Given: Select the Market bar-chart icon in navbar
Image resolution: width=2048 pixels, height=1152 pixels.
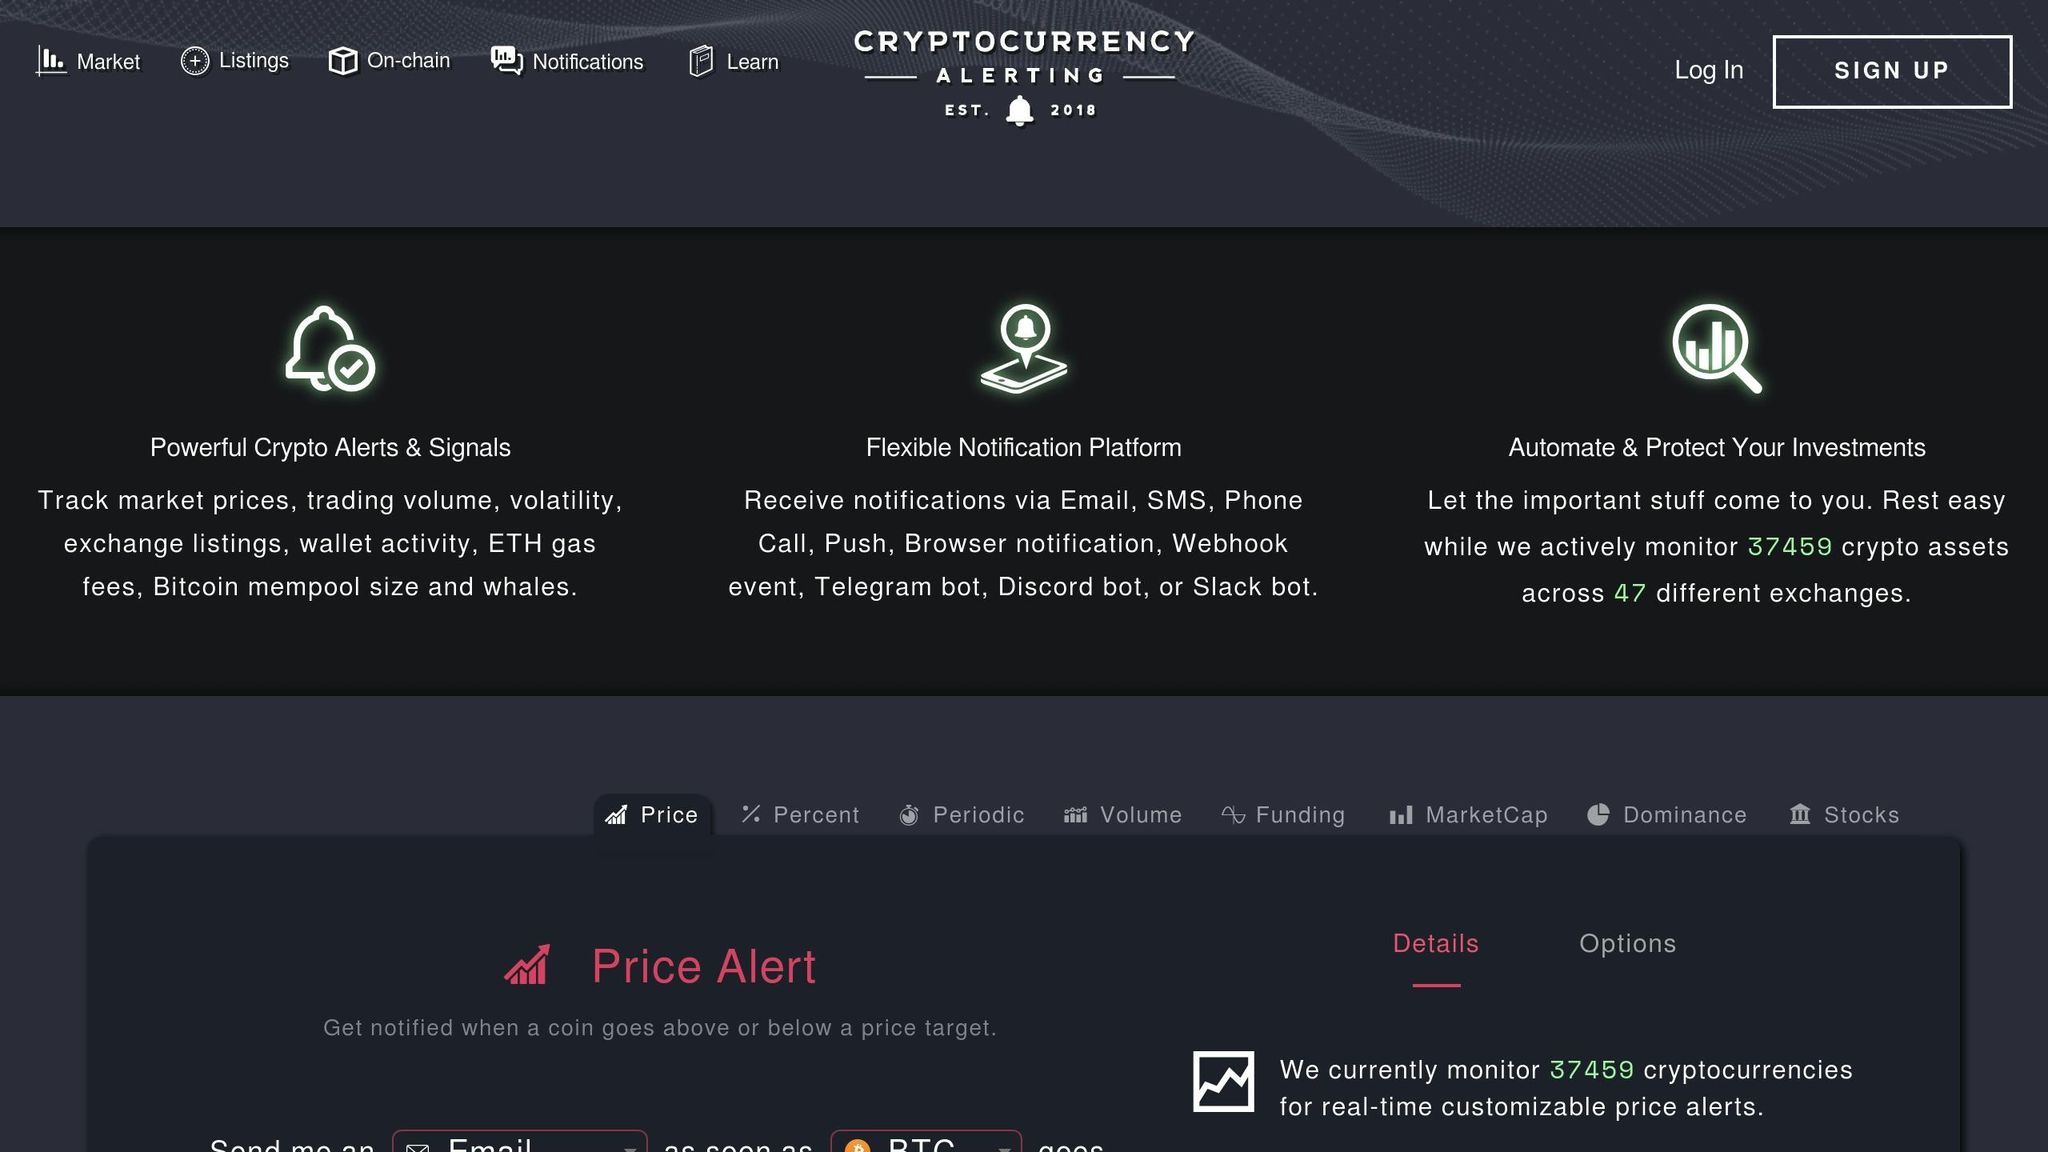Looking at the screenshot, I should point(49,61).
